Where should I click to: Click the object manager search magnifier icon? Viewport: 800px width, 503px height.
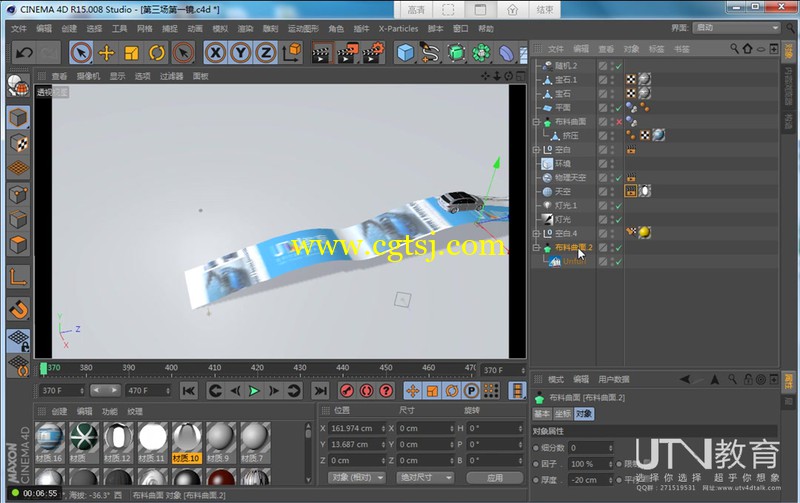coord(734,48)
